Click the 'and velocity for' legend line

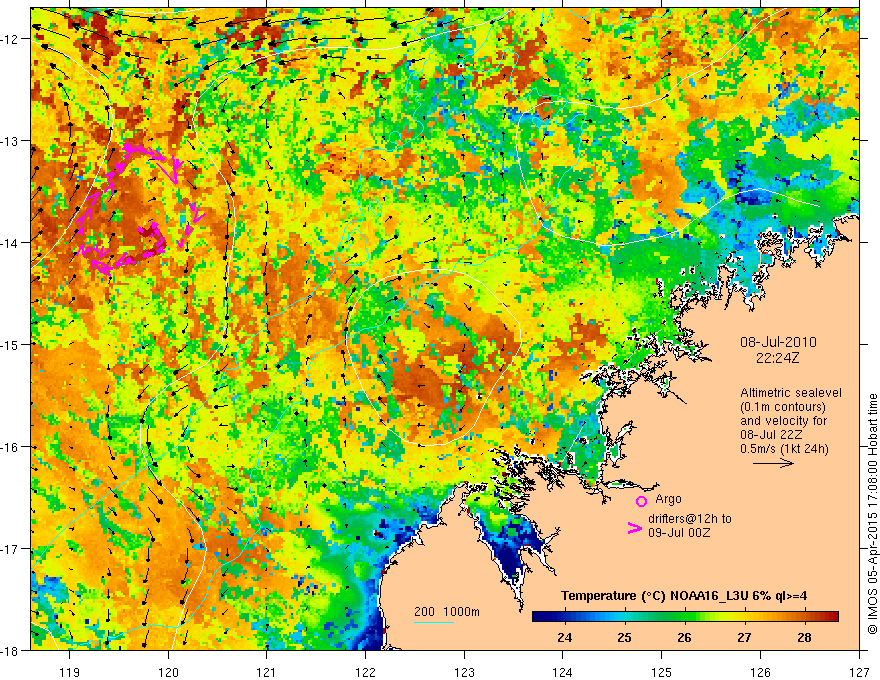click(x=783, y=421)
